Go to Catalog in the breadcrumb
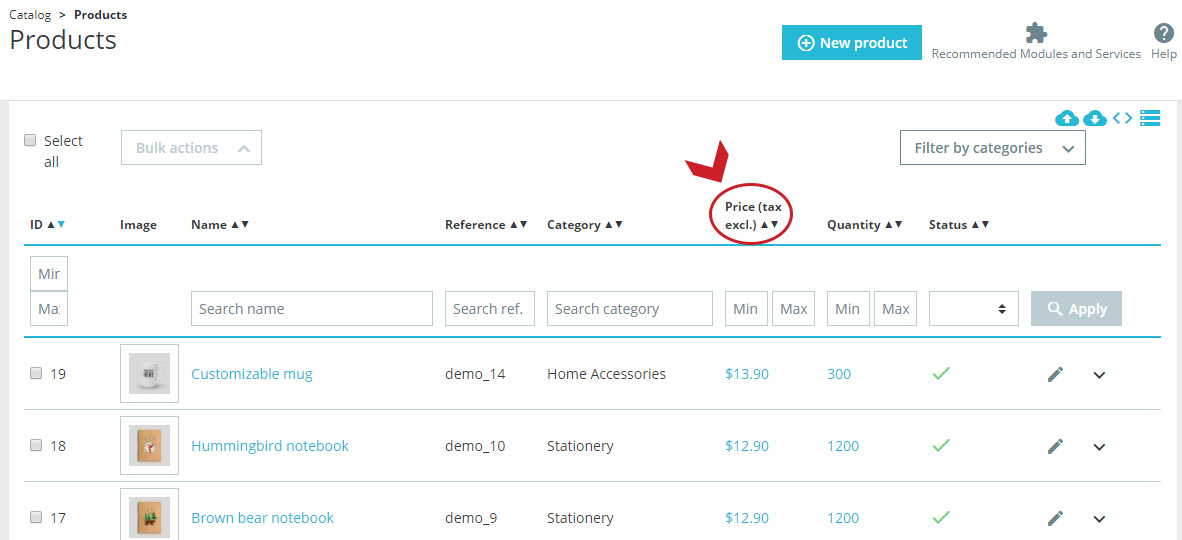Viewport: 1182px width, 540px height. 30,14
